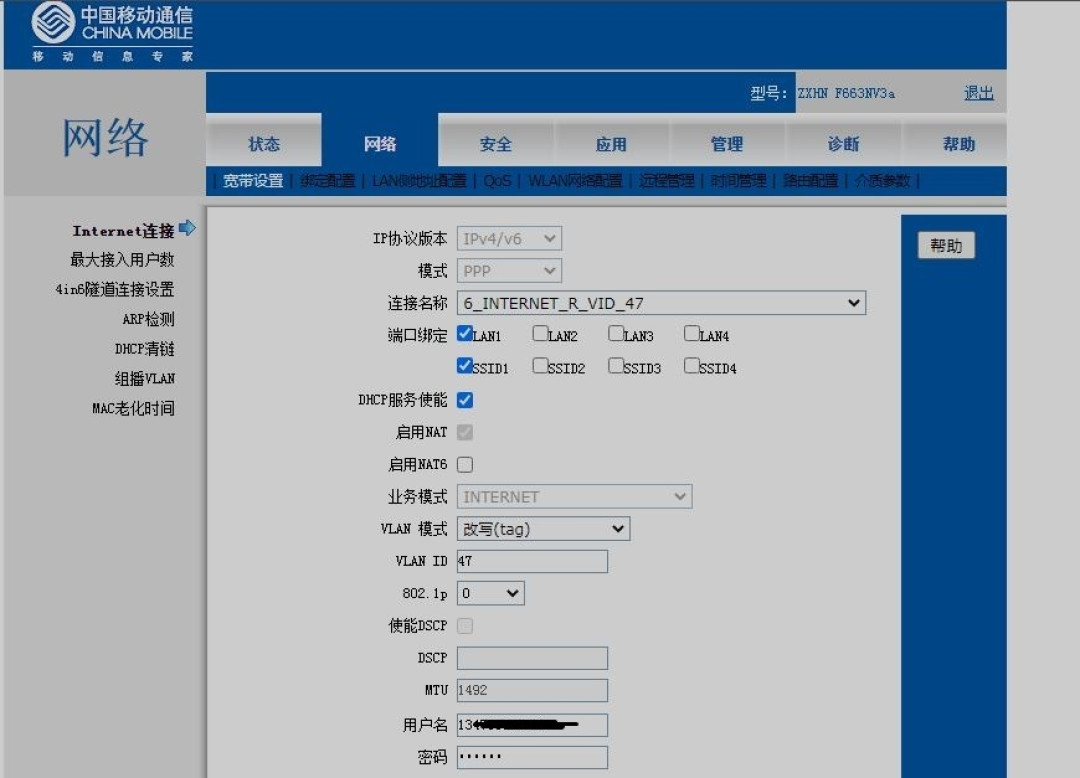Open 最大接入用户数 in the sidebar
The width and height of the screenshot is (1080, 778).
(x=122, y=260)
